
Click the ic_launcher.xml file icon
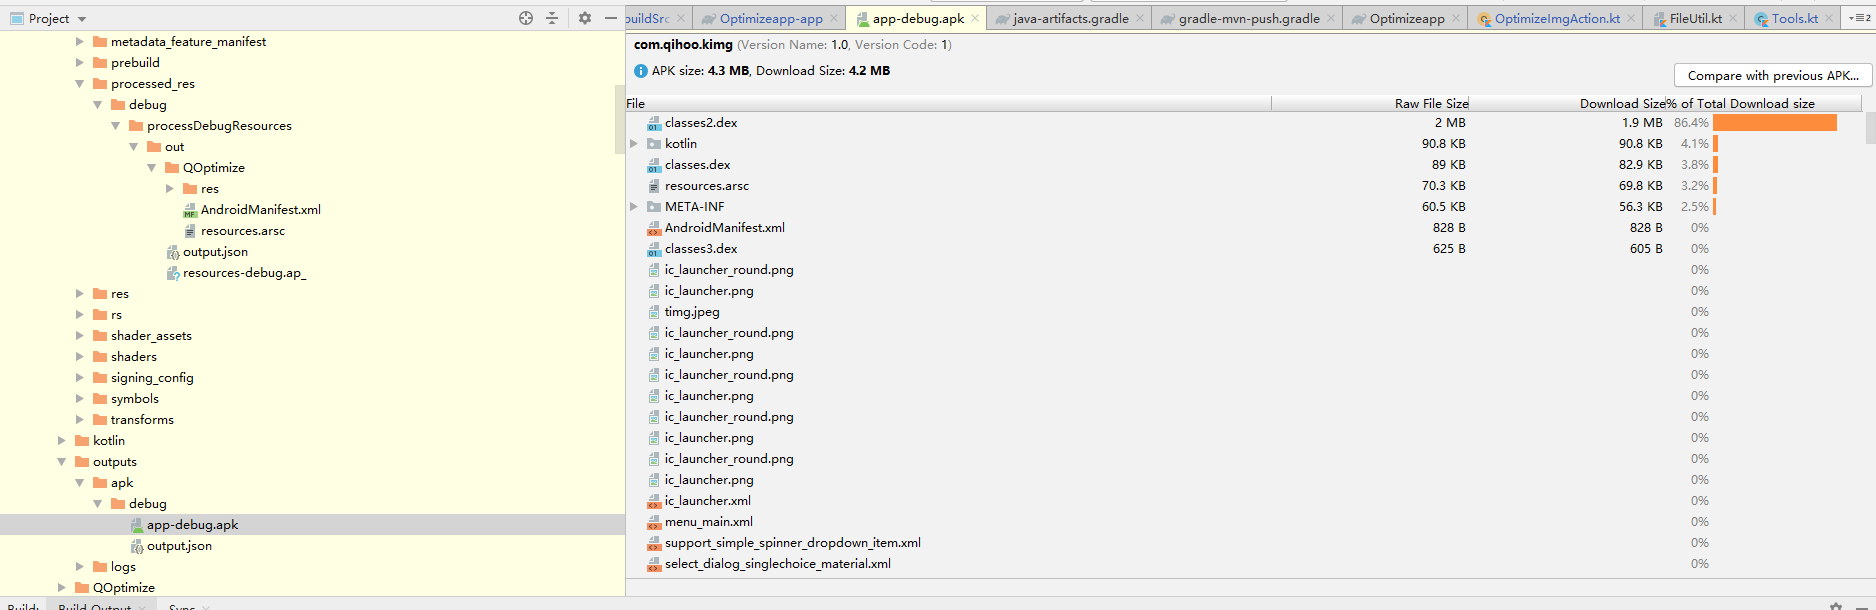pos(654,501)
